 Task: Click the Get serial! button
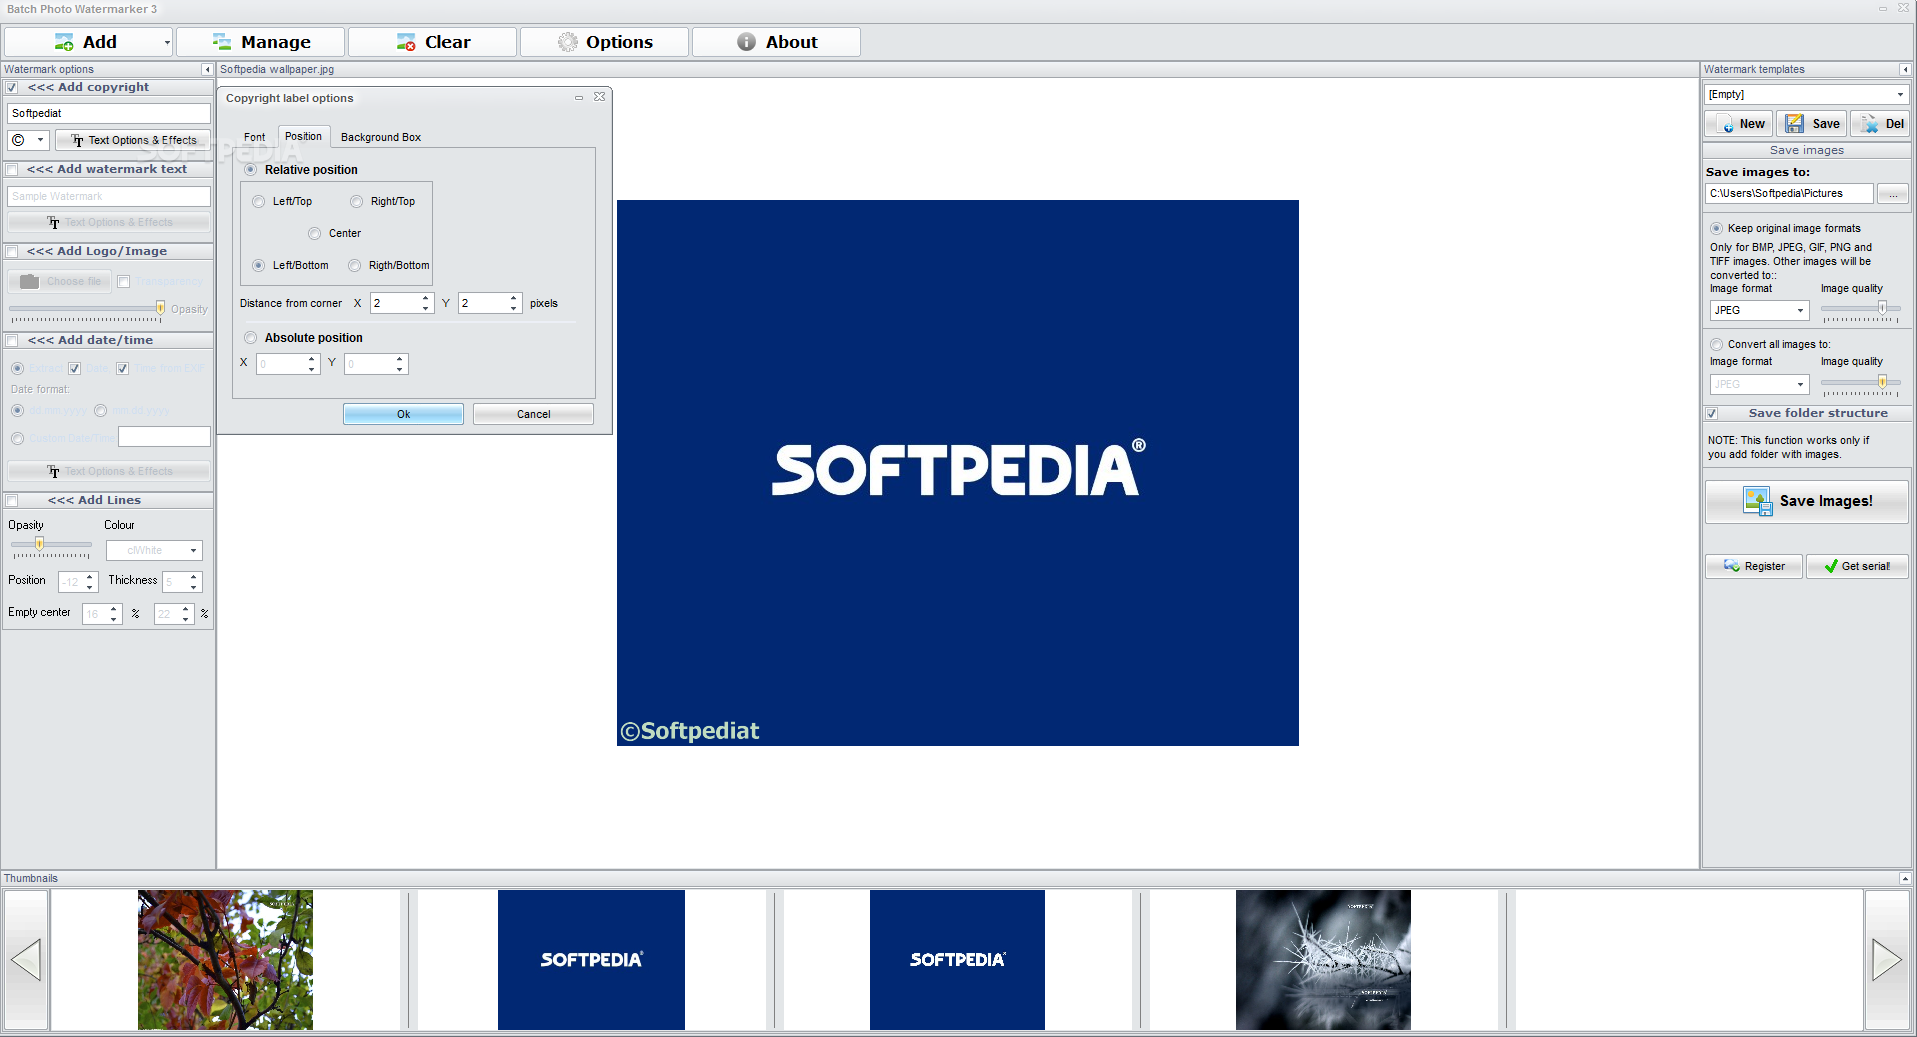pyautogui.click(x=1857, y=566)
